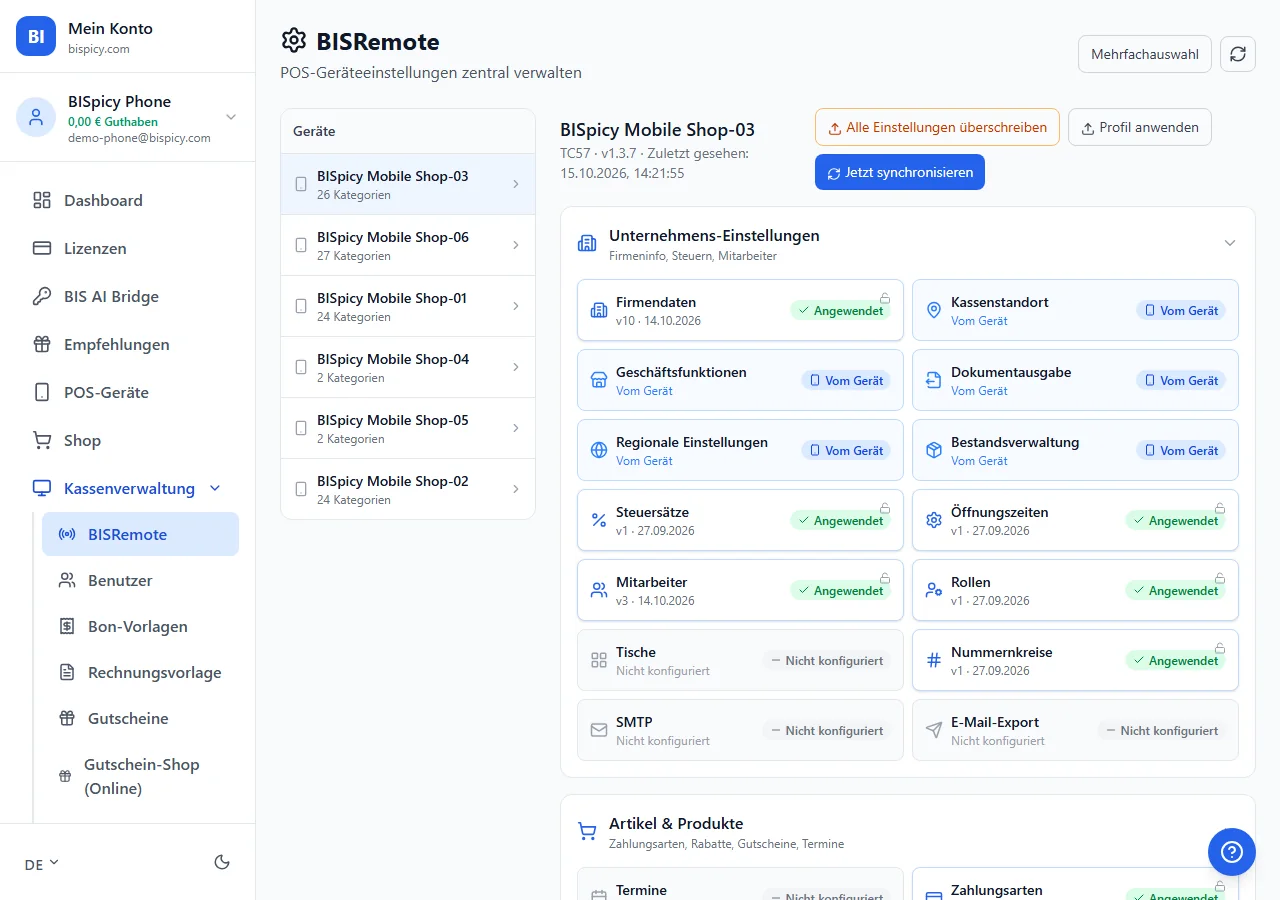Select device BISpicy Mobile Shop-01
This screenshot has height=900, width=1280.
408,306
